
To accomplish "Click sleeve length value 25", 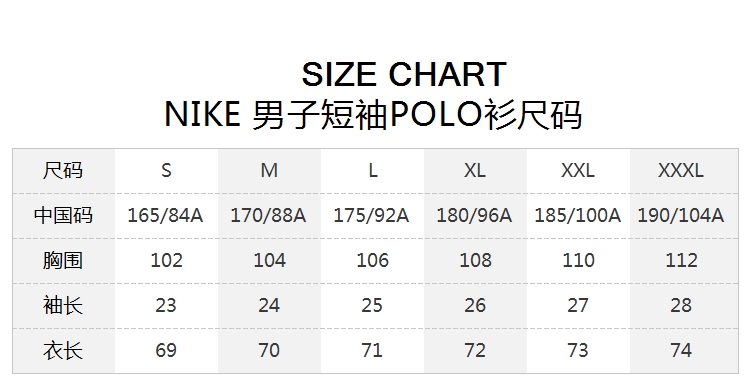I will point(372,306).
